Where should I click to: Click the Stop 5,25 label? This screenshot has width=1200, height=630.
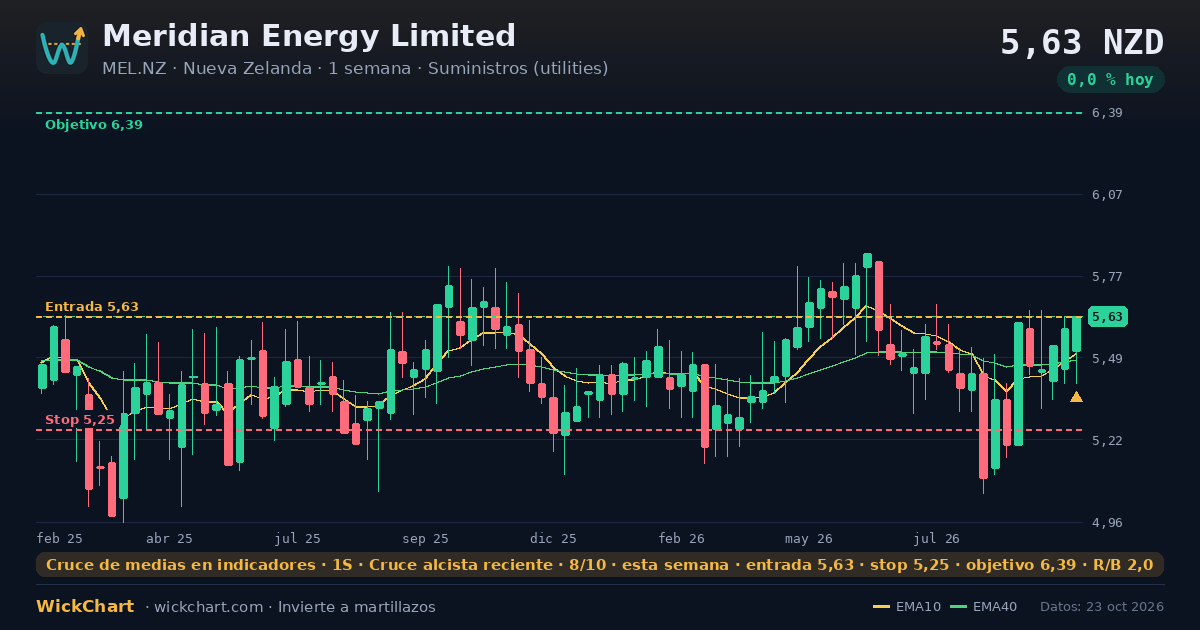[x=80, y=420]
